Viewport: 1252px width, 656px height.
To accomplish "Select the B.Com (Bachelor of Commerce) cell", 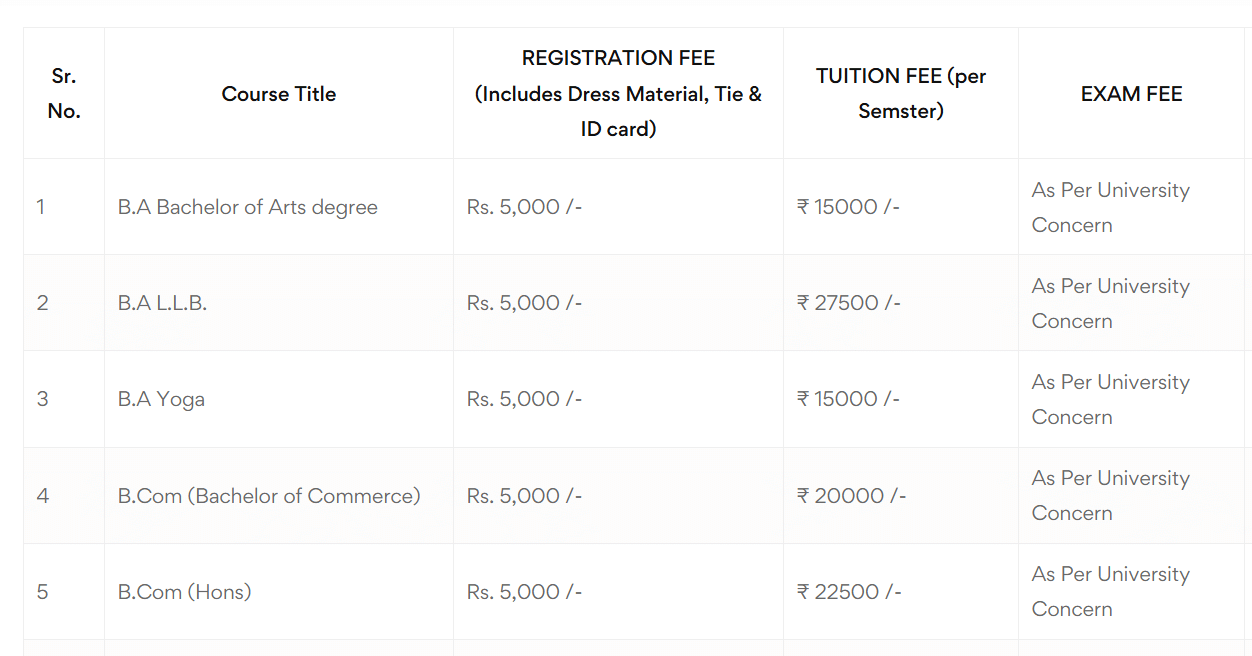I will 269,496.
